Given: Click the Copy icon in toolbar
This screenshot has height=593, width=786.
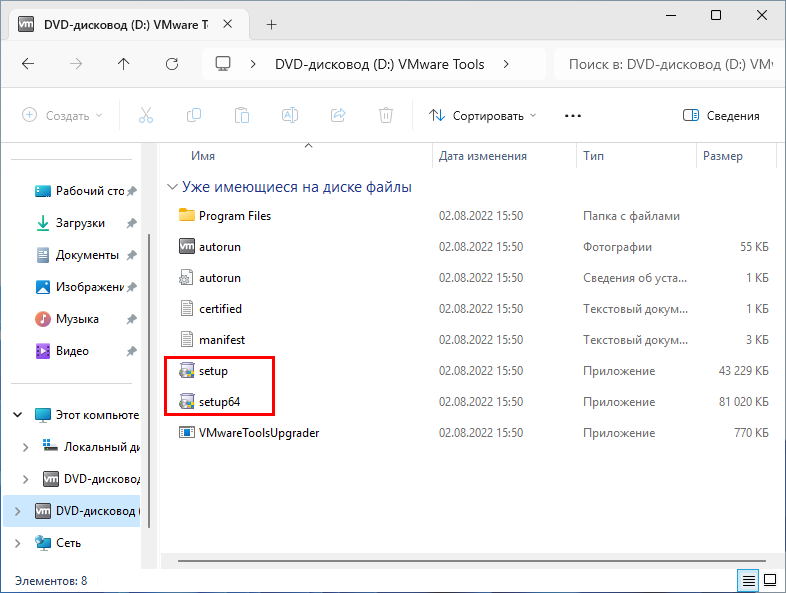Looking at the screenshot, I should [x=193, y=115].
